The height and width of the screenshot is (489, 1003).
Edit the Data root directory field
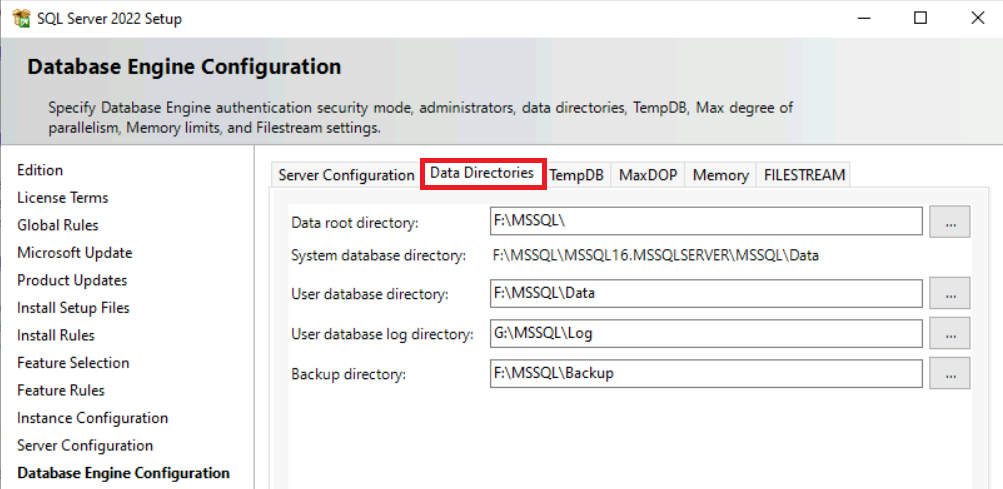click(x=706, y=221)
